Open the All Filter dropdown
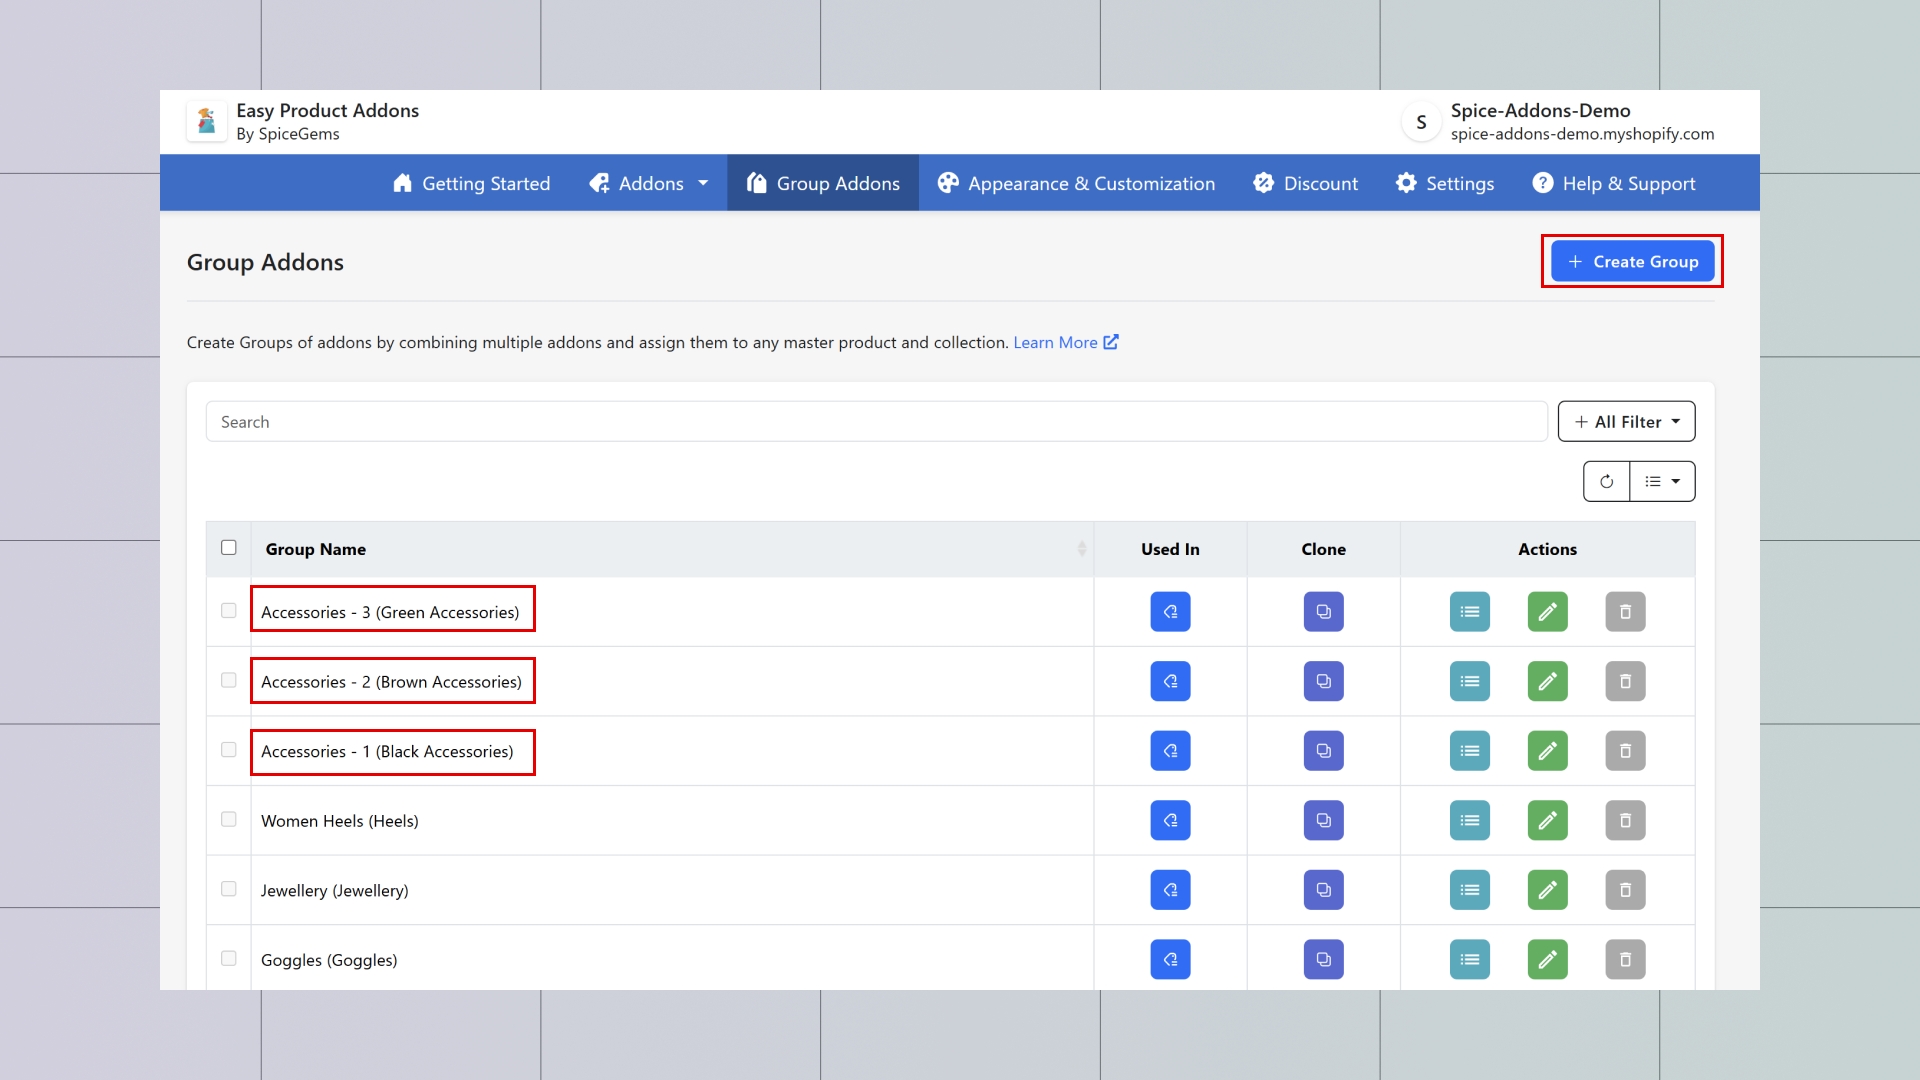 click(x=1626, y=422)
